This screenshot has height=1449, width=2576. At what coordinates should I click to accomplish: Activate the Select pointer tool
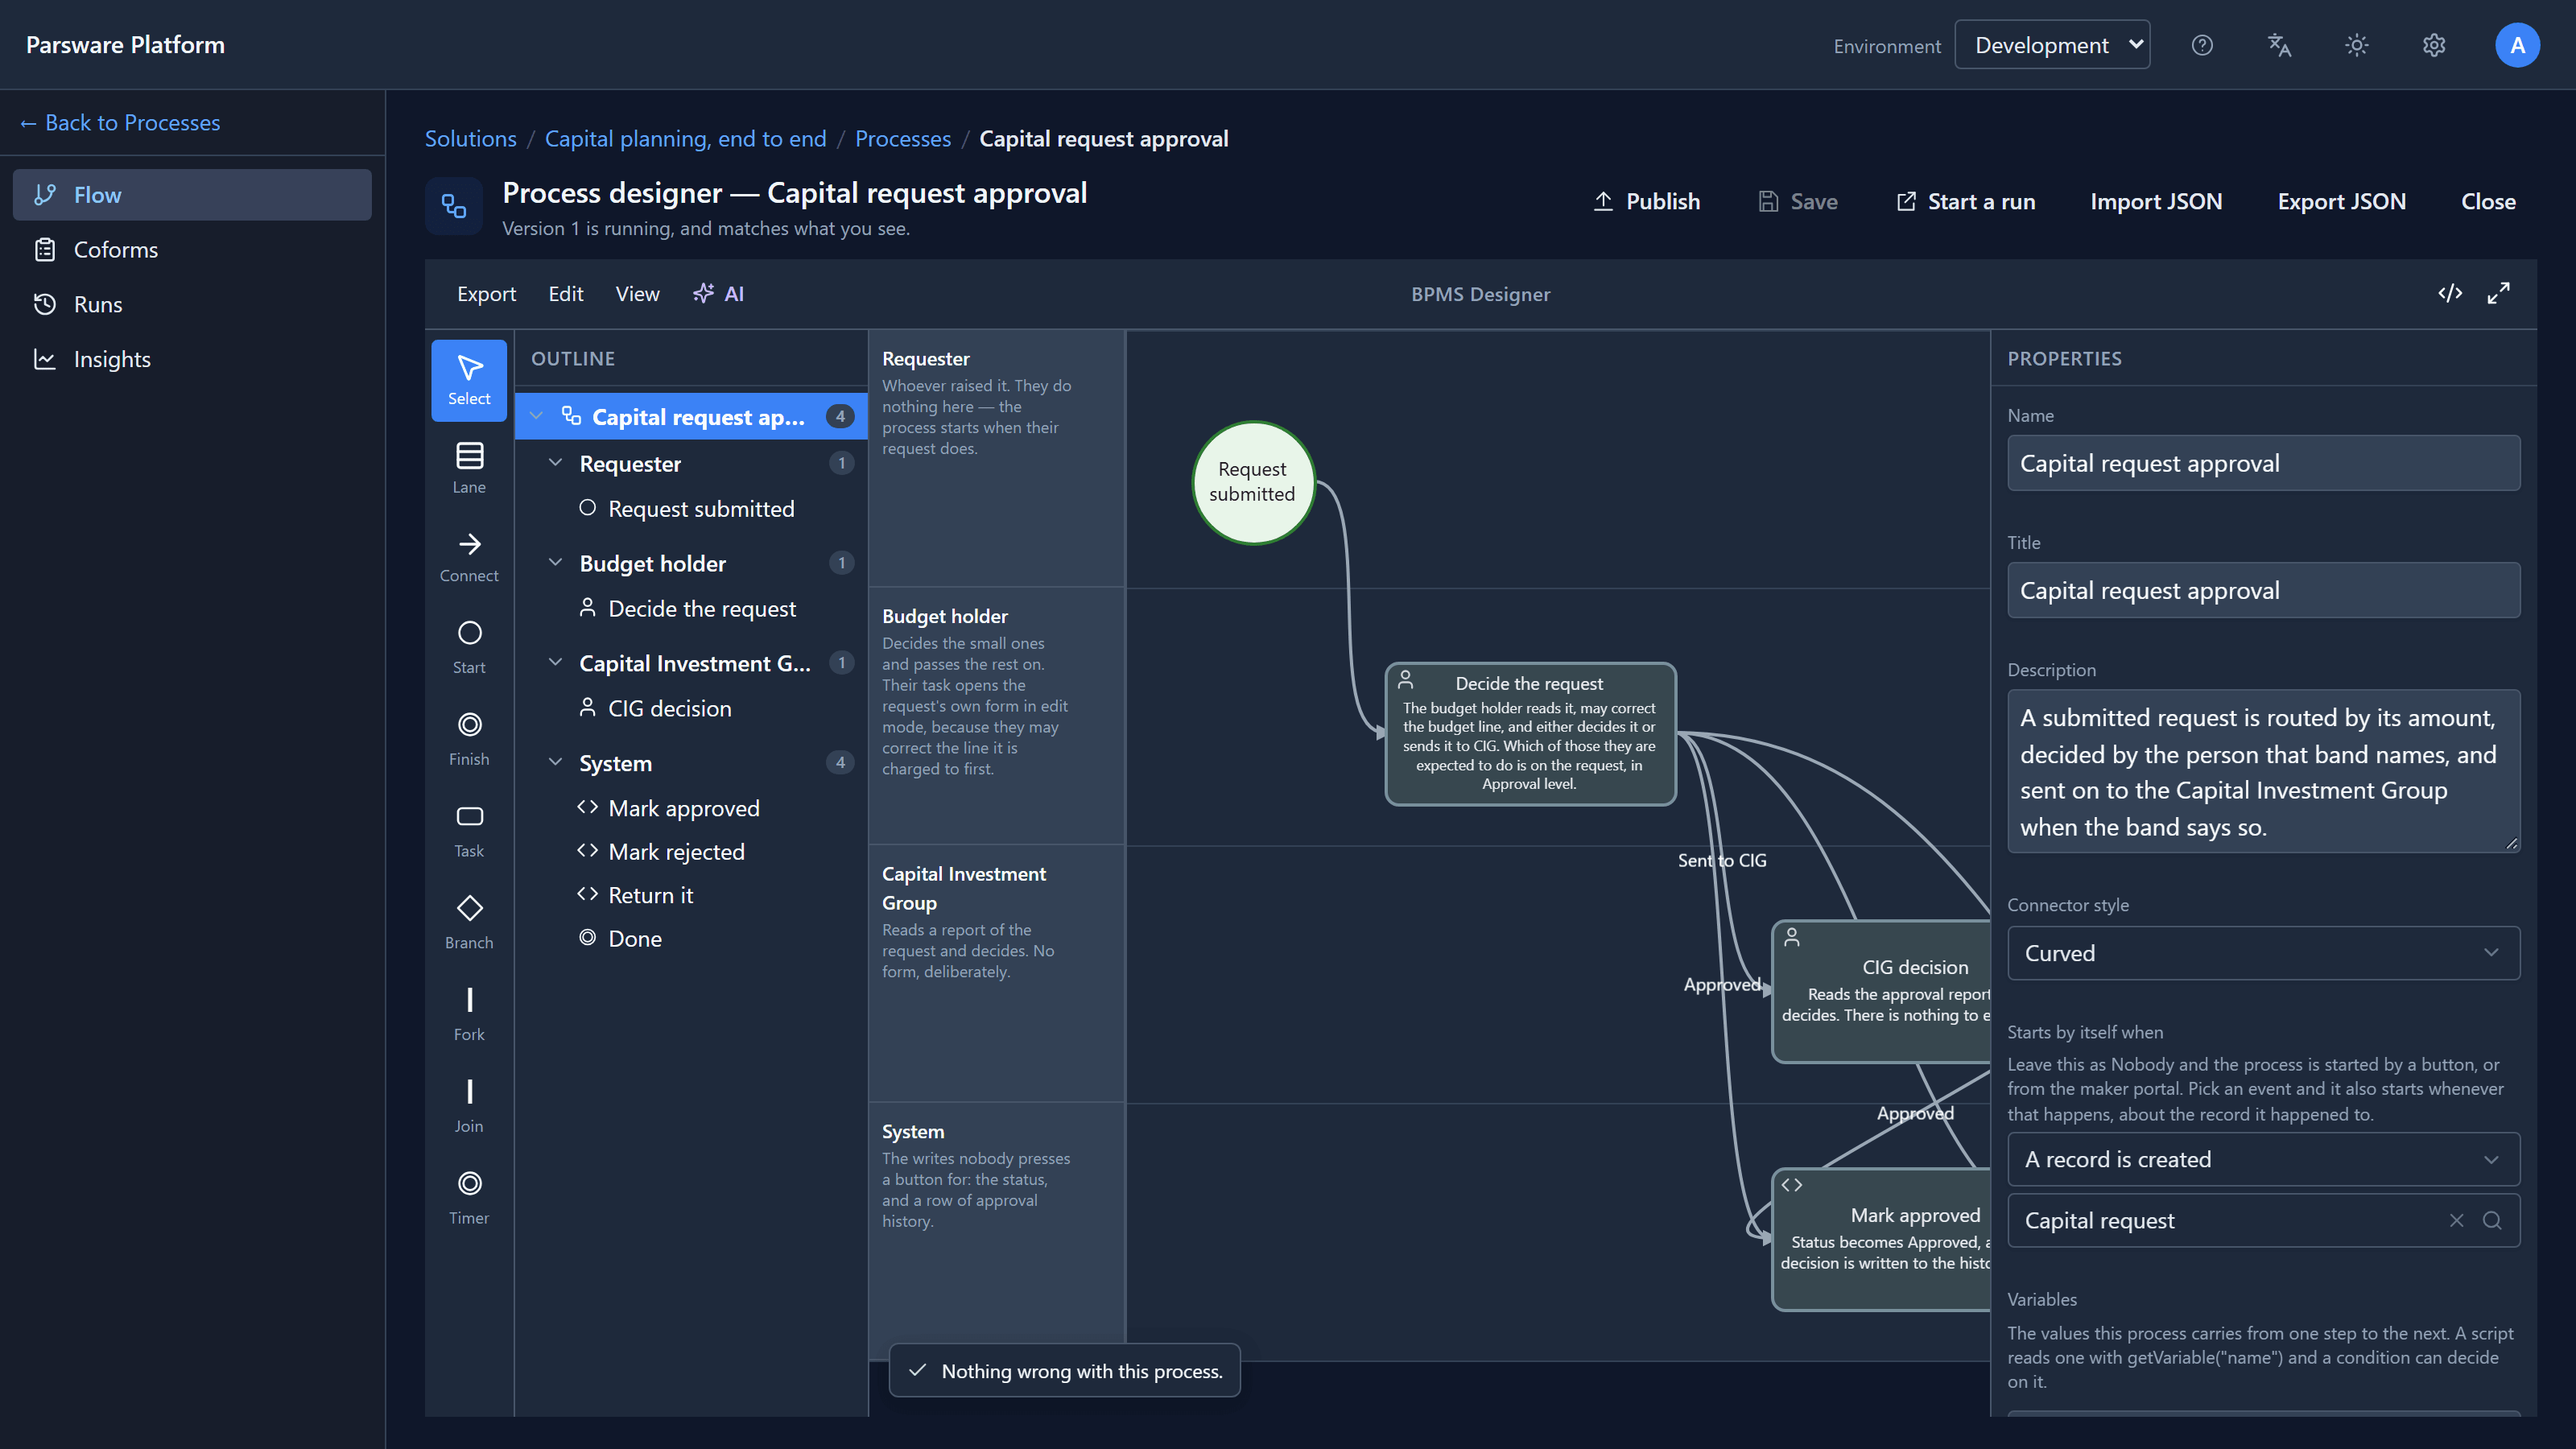click(x=469, y=380)
